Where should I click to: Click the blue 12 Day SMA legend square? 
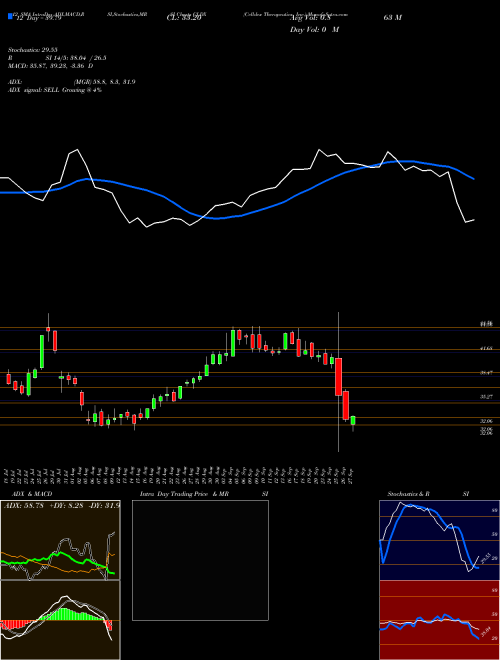(10, 17)
